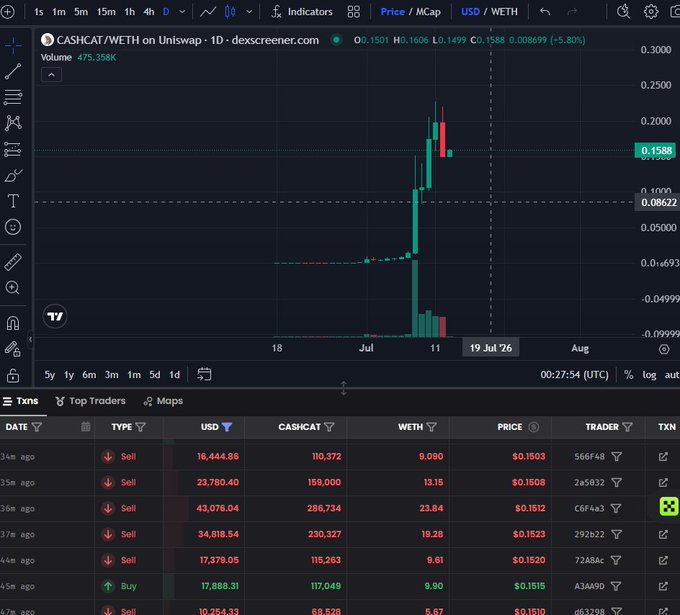
Task: Select candlestick chart style
Action: click(230, 12)
